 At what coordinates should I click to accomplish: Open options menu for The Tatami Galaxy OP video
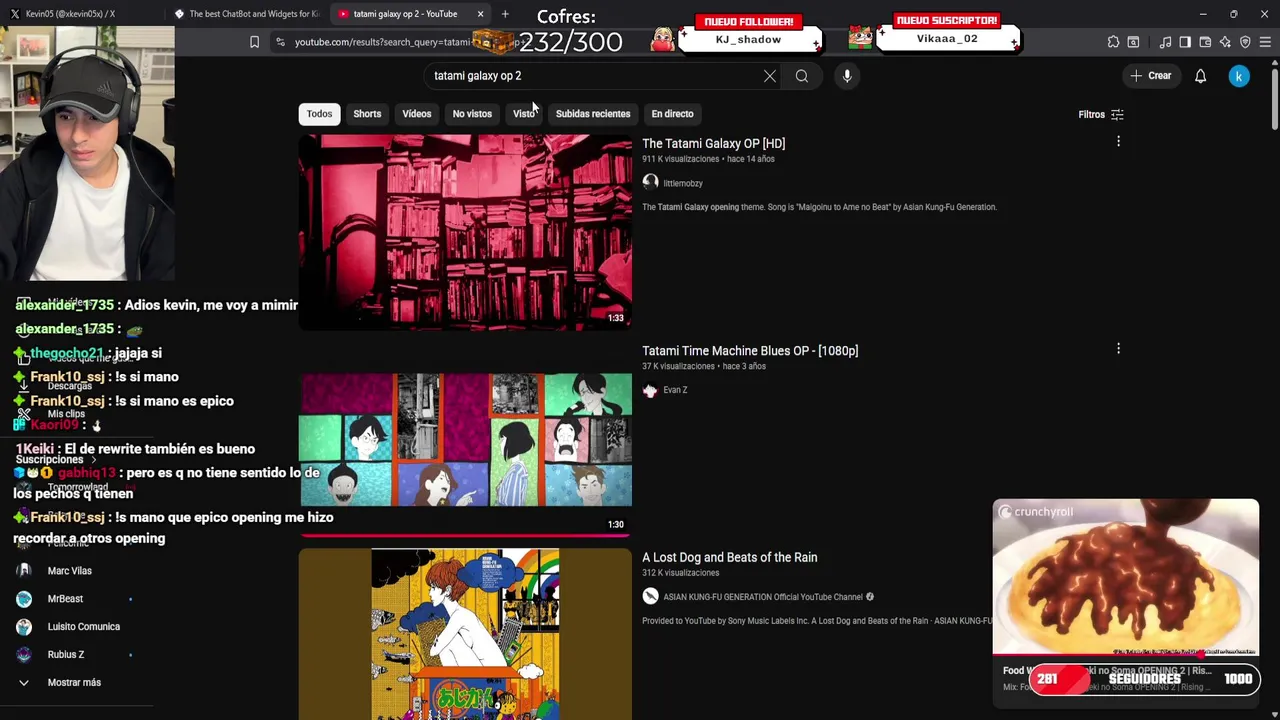pyautogui.click(x=1118, y=142)
